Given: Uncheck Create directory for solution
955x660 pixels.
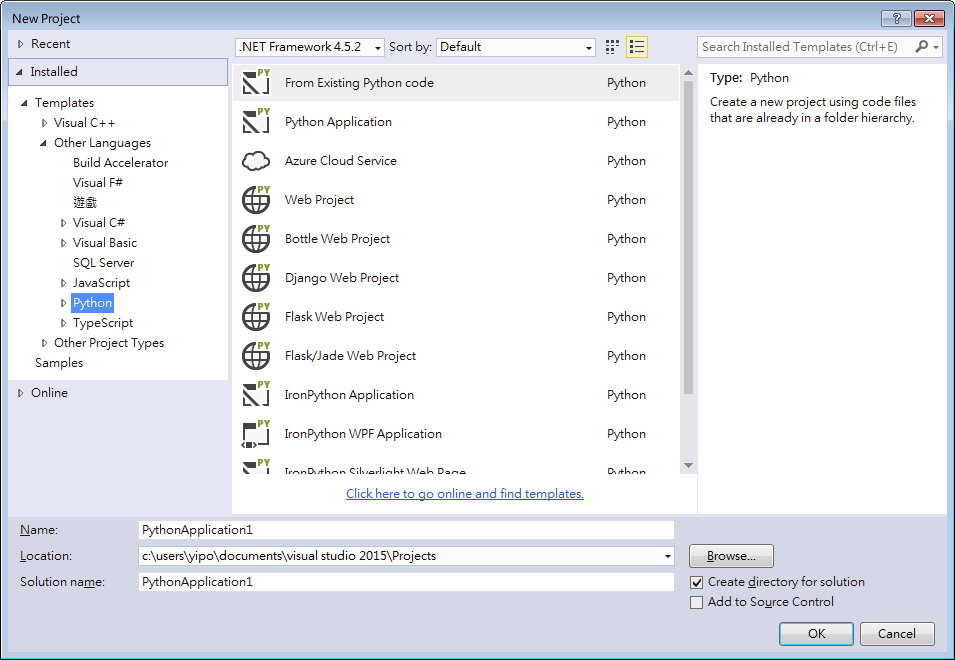Looking at the screenshot, I should [697, 582].
